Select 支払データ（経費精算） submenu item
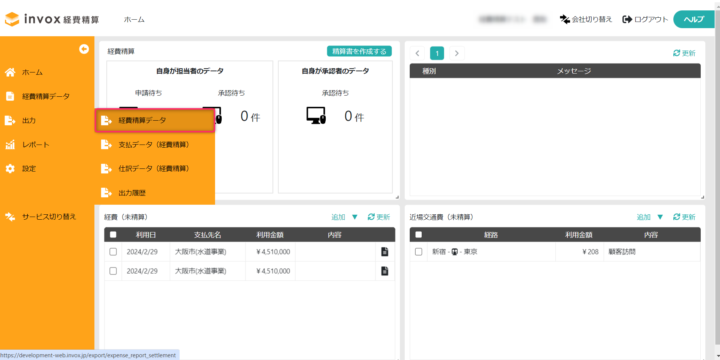This screenshot has width=720, height=360. [x=155, y=145]
